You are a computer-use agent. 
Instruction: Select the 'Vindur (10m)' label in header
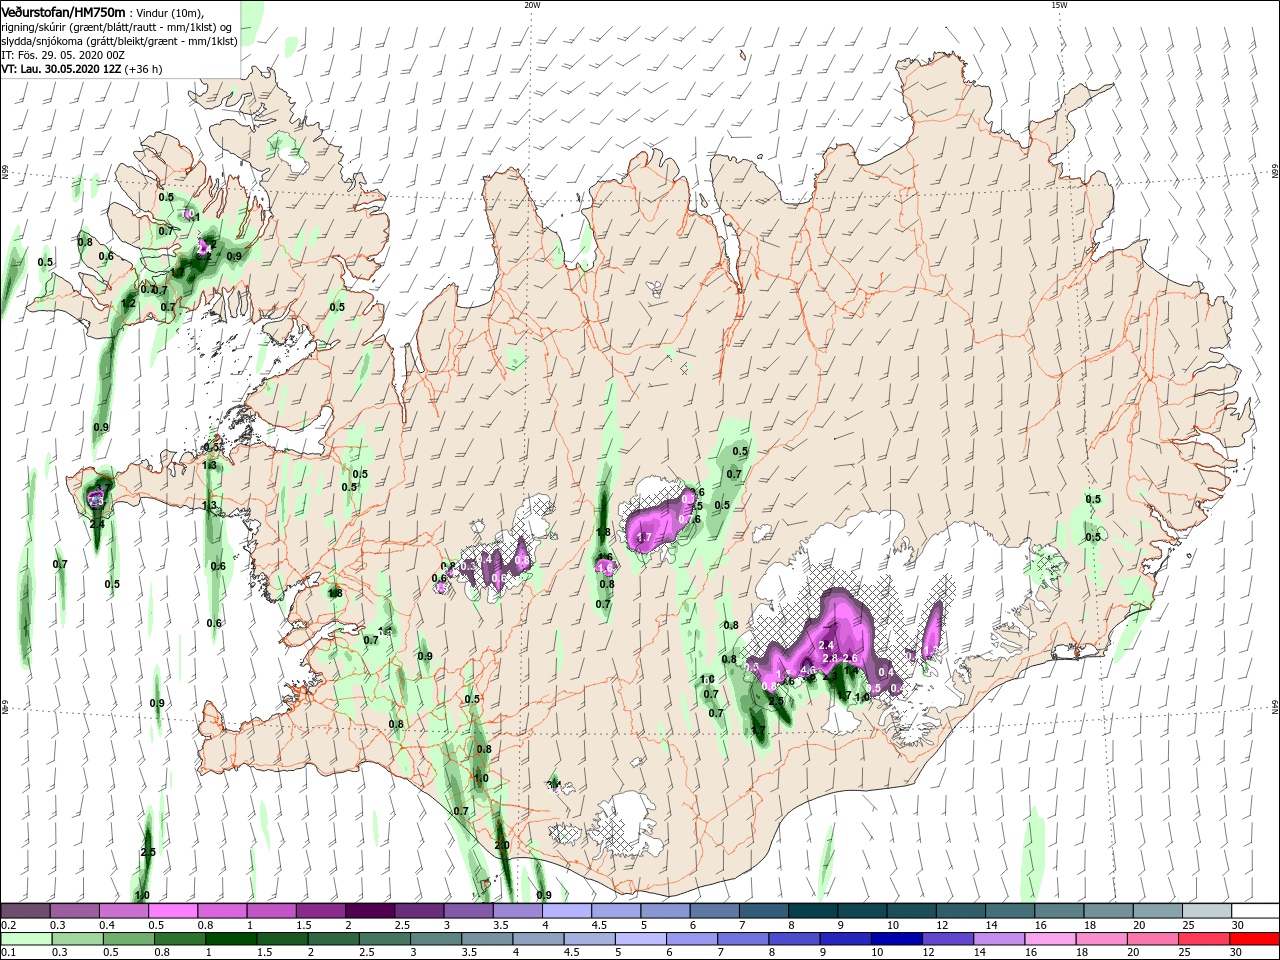point(170,12)
